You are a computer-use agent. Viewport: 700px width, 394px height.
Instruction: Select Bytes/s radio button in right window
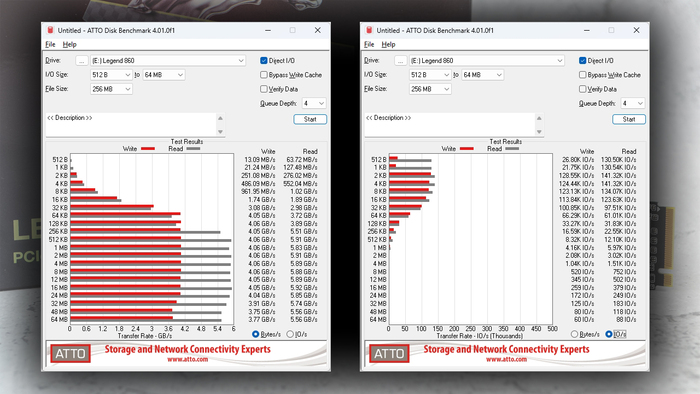[x=575, y=334]
